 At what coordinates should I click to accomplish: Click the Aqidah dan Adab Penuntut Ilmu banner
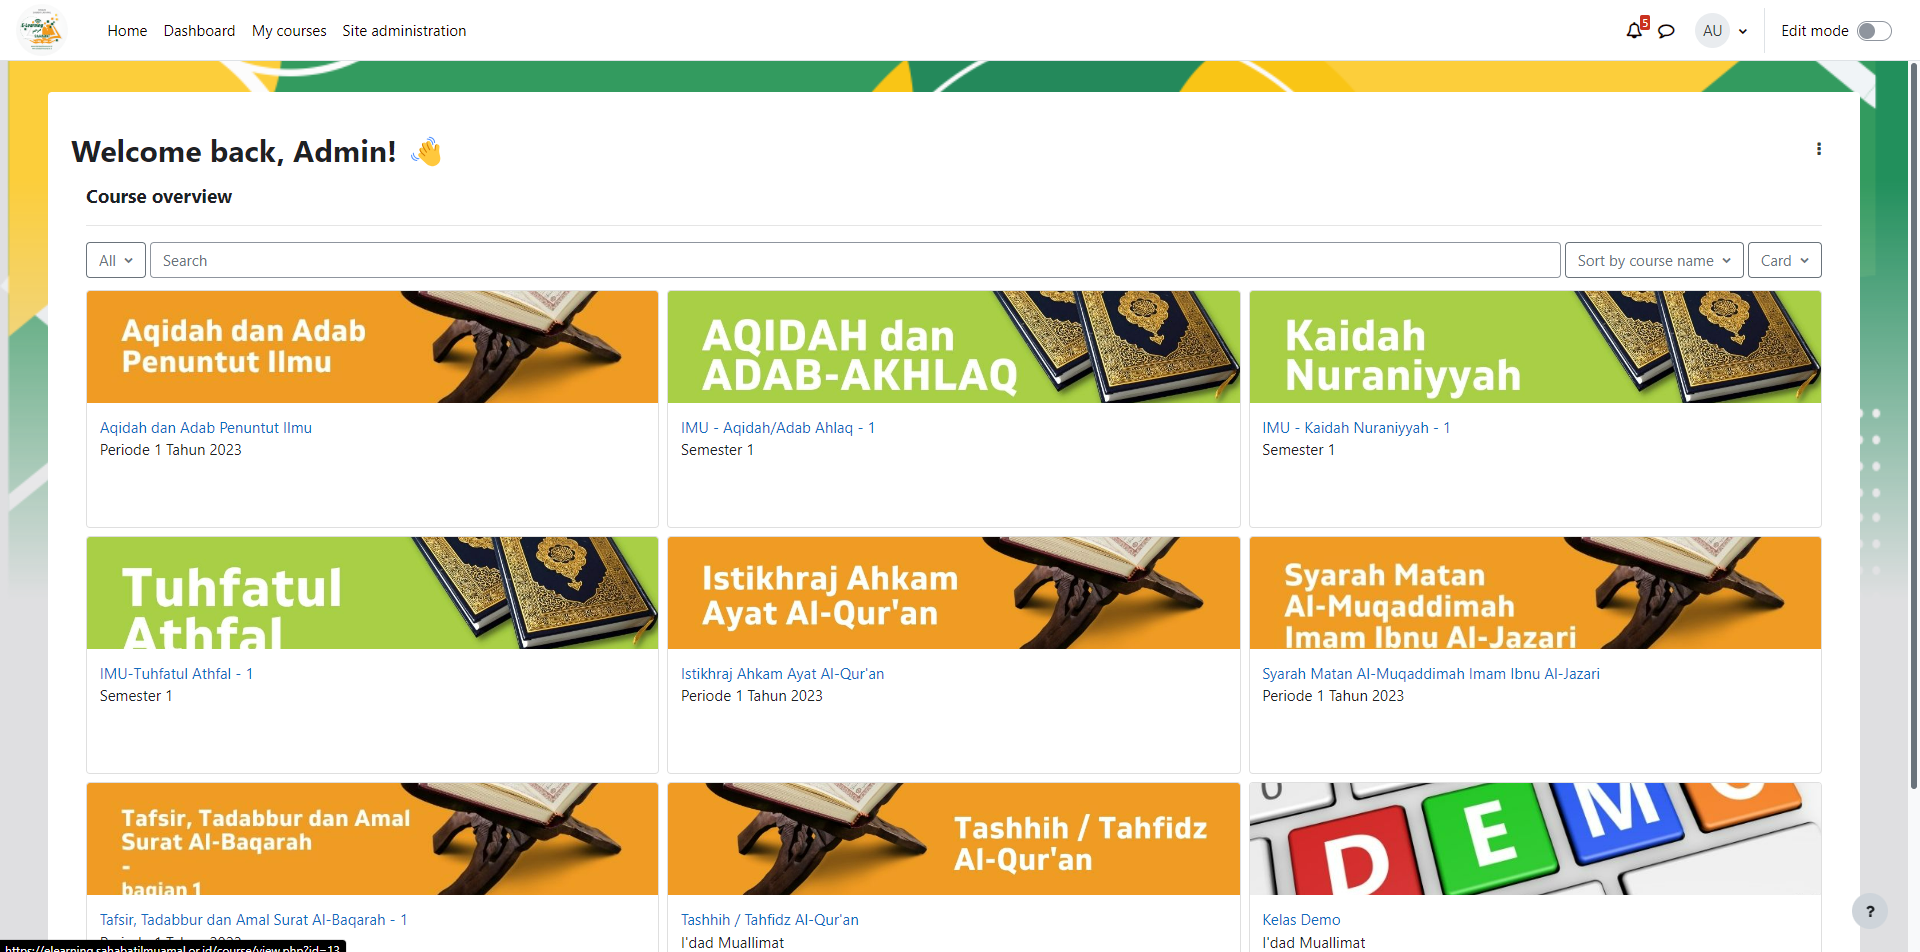(372, 347)
